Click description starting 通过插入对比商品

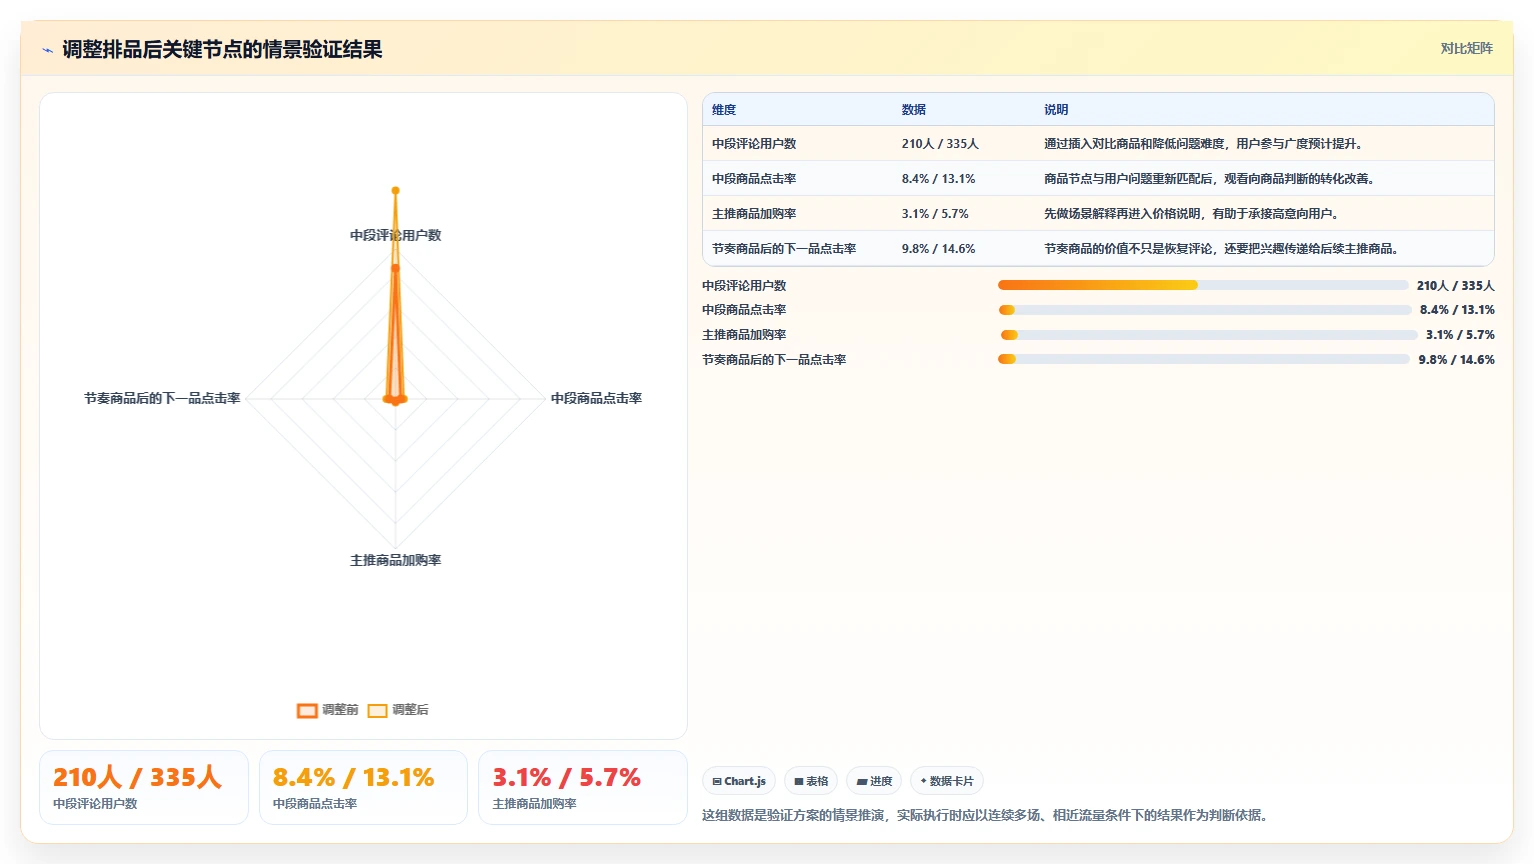point(1203,144)
